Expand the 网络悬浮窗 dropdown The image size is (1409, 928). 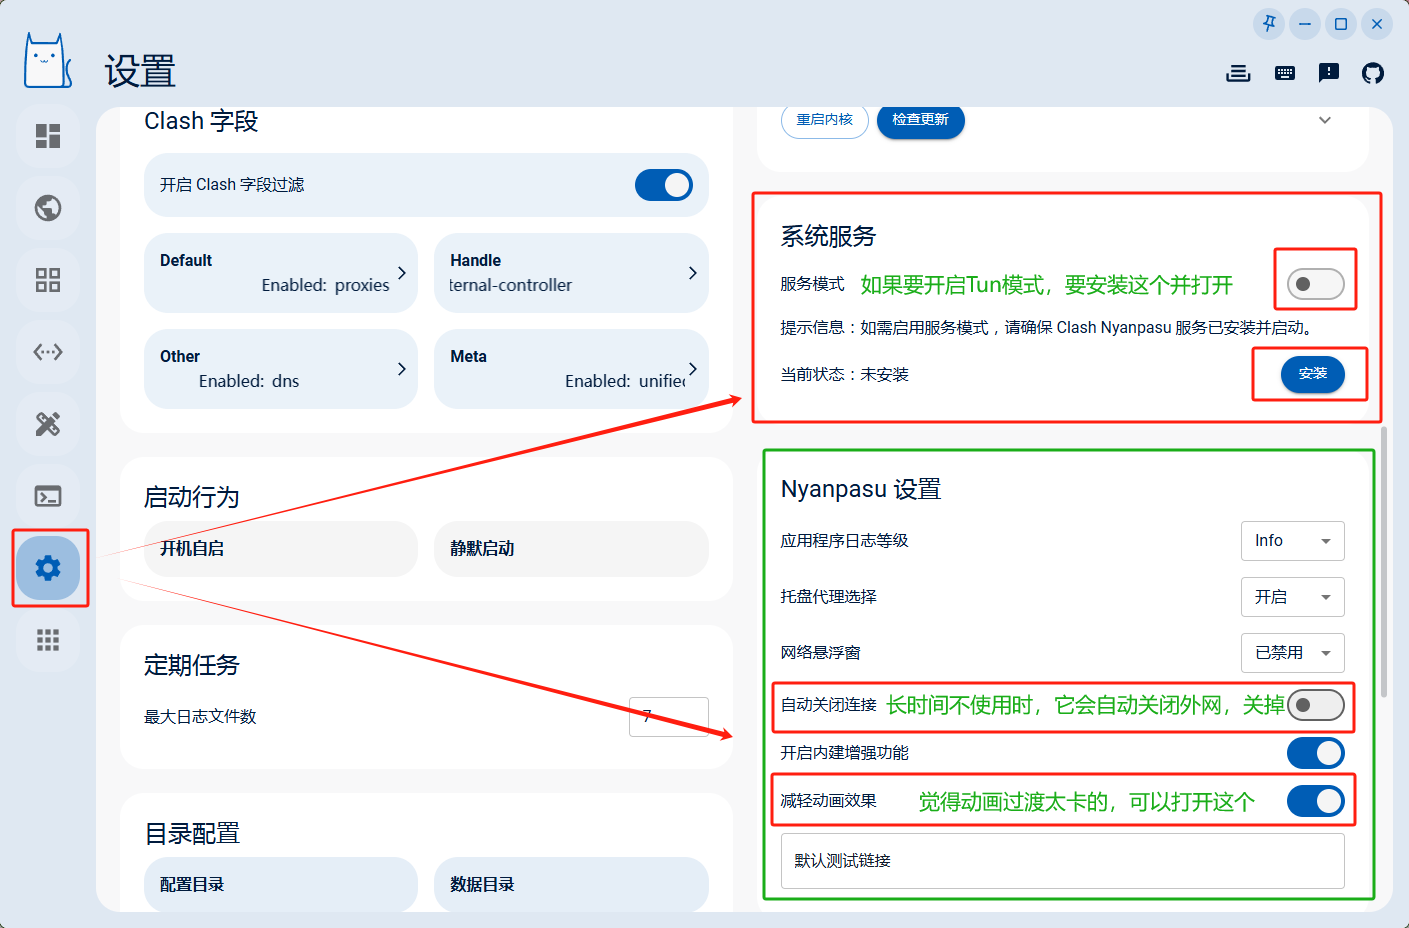tap(1292, 653)
